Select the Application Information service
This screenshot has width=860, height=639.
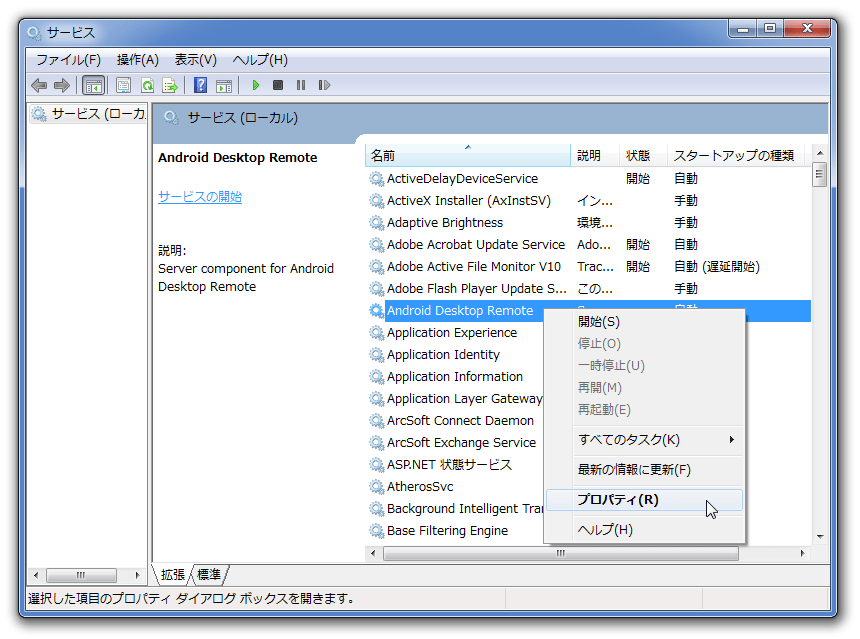[455, 377]
